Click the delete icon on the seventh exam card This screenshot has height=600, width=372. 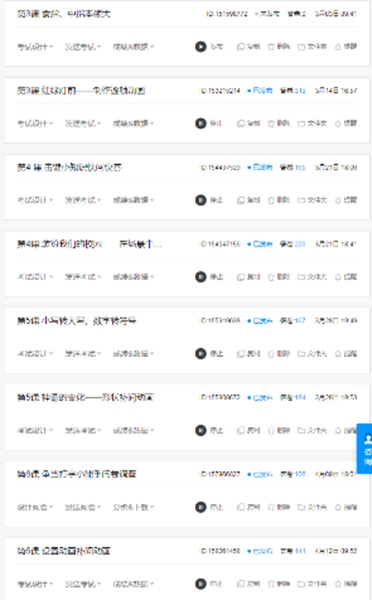[x=271, y=507]
